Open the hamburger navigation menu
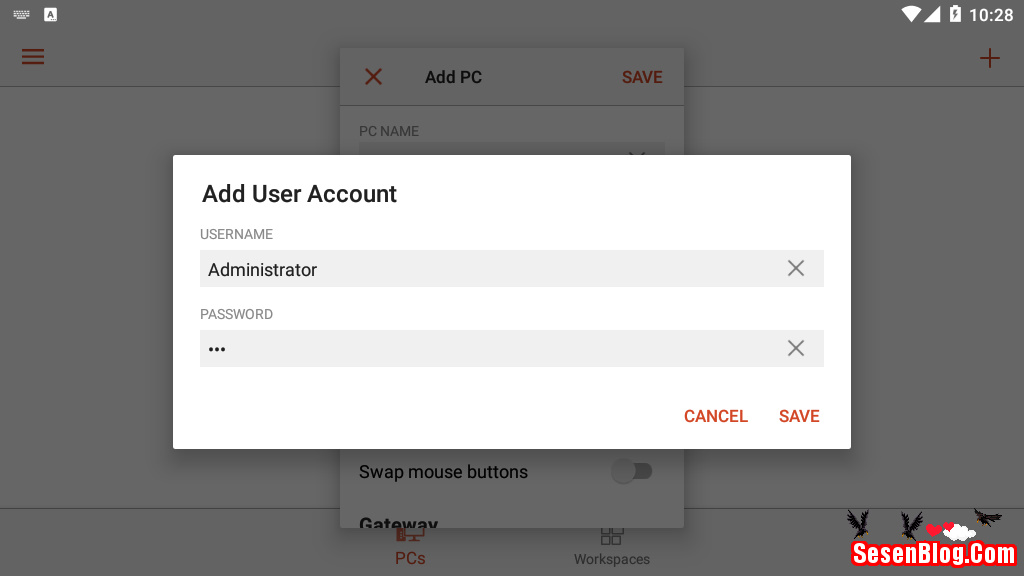This screenshot has height=576, width=1024. point(33,57)
